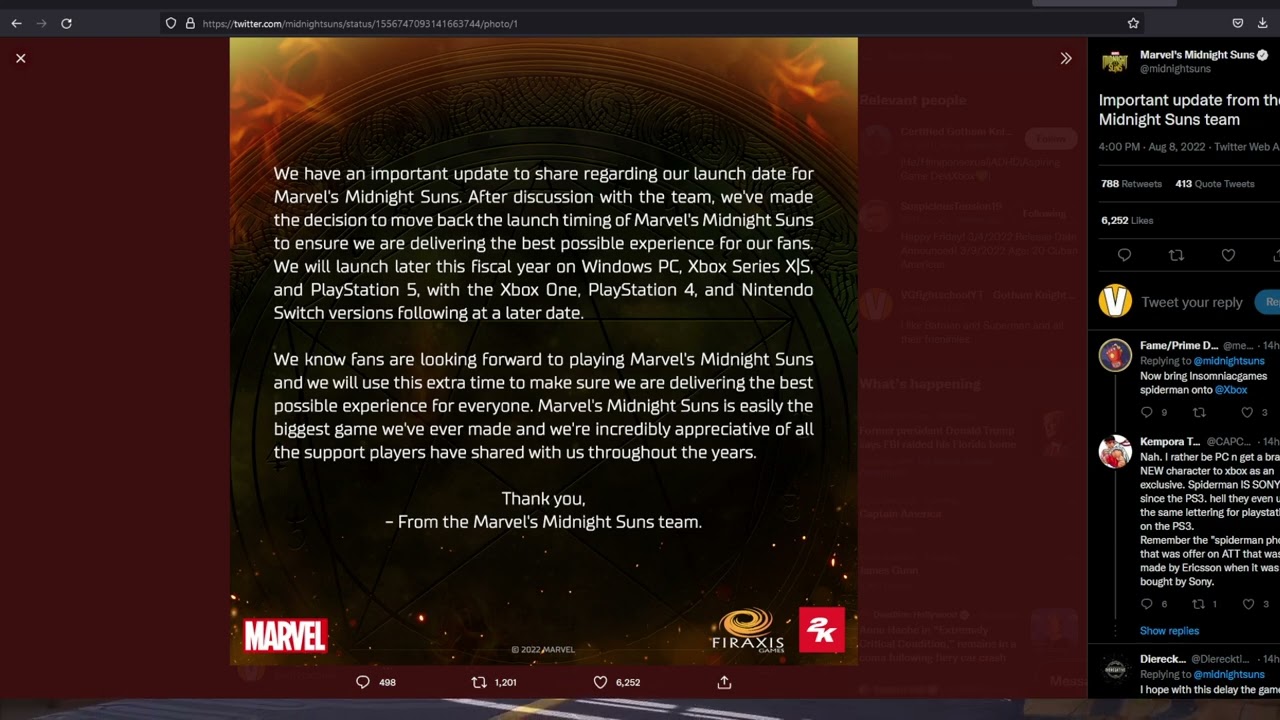Open Diereck... commenter avatar
The height and width of the screenshot is (720, 1280).
1115,669
